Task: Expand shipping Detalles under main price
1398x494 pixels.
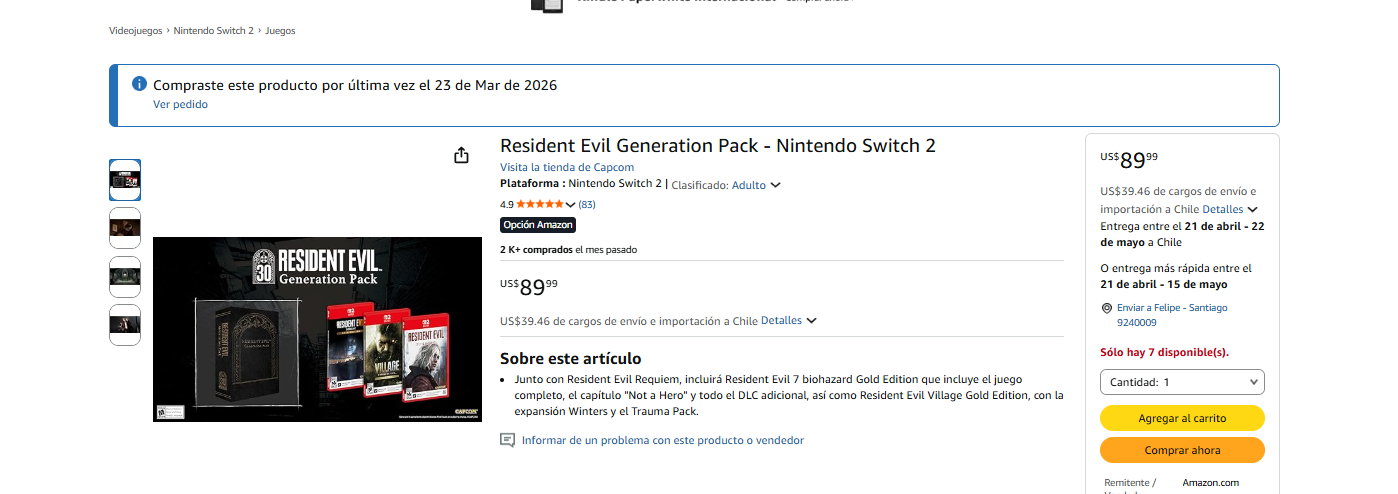Action: coord(788,321)
